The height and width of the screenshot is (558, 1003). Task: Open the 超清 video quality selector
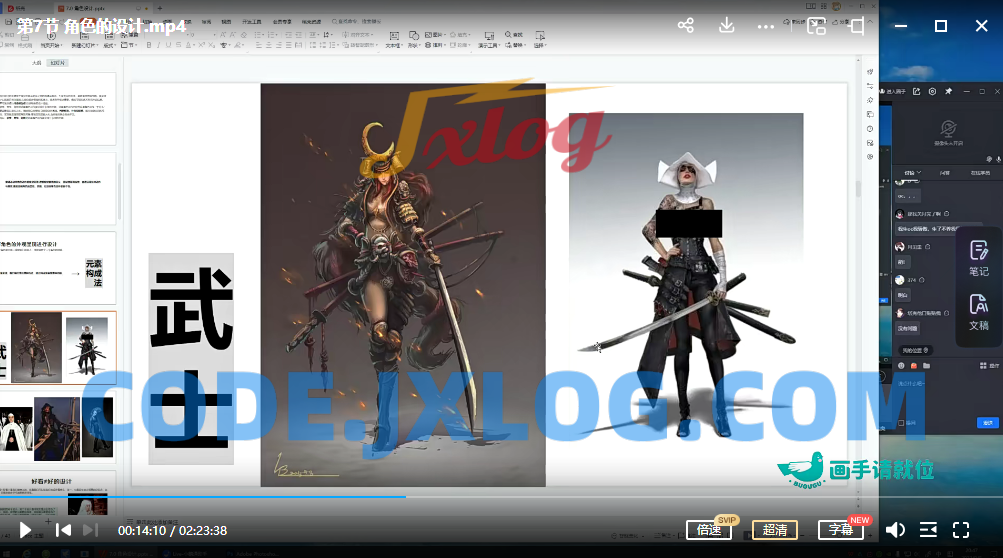coord(775,530)
